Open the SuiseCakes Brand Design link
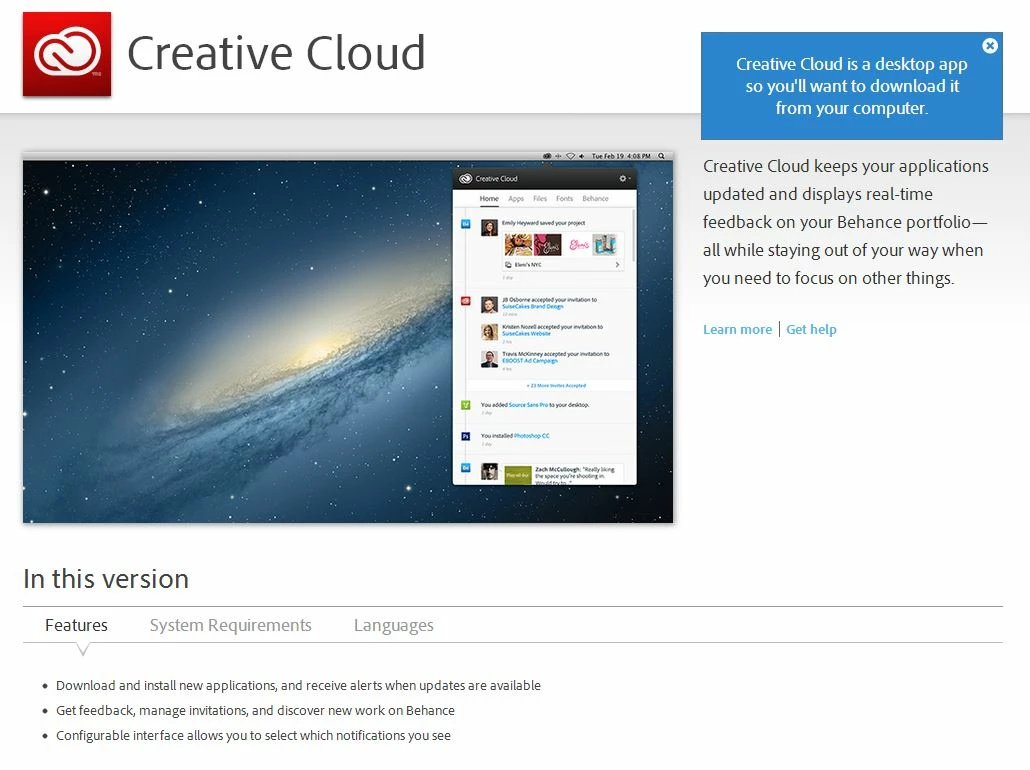This screenshot has width=1030, height=770. coord(533,307)
